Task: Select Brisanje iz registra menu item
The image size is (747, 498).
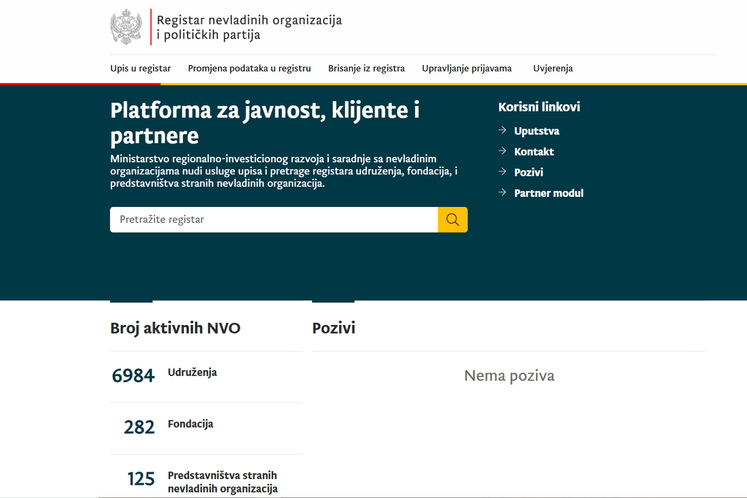Action: coord(366,69)
